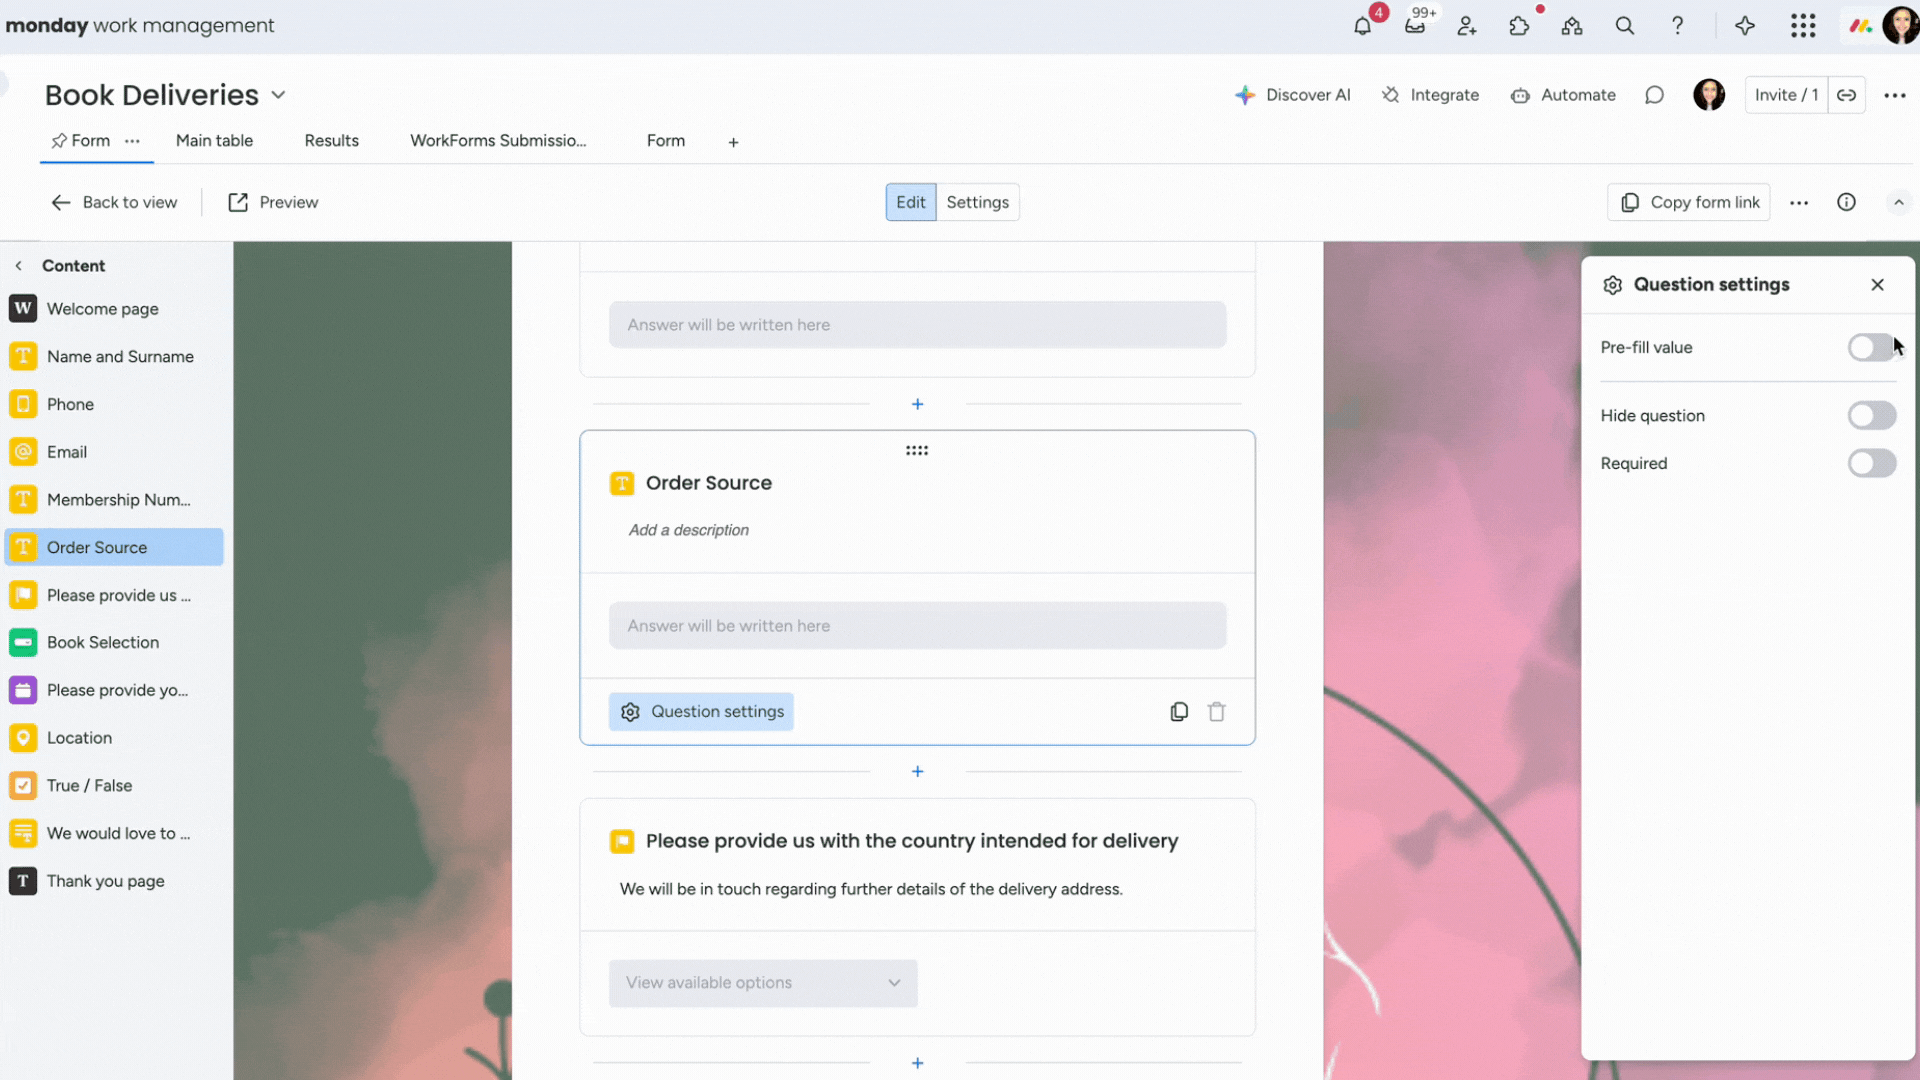Click the country delivery question title
The image size is (1920, 1080).
pos(911,841)
